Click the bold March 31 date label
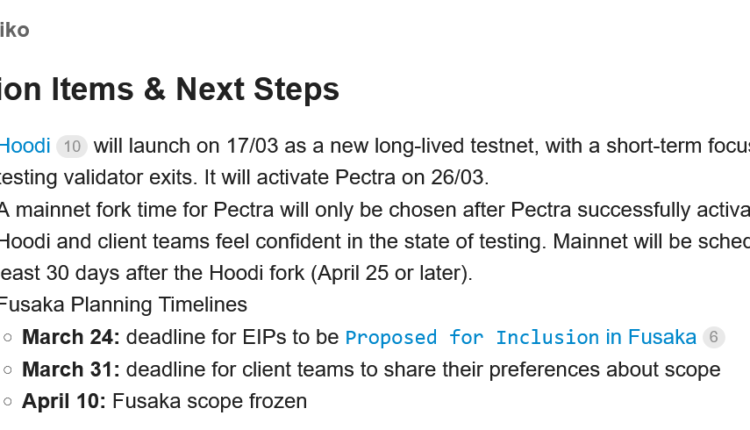 pos(71,369)
